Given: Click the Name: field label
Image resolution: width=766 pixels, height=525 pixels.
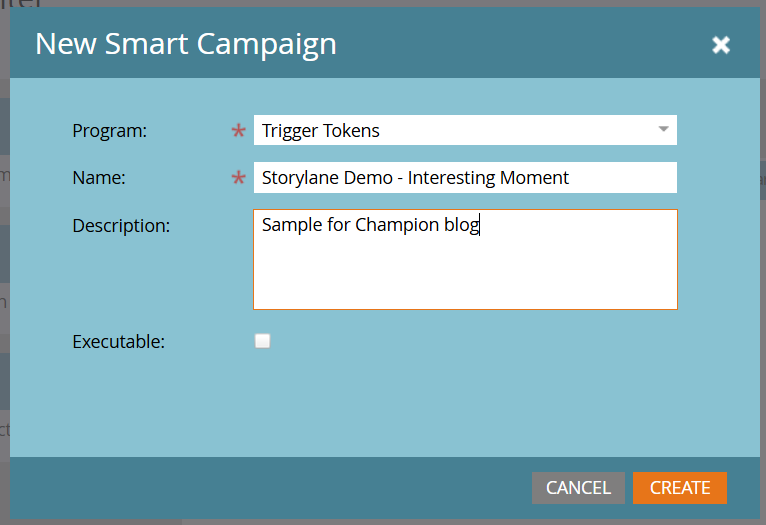Looking at the screenshot, I should pos(97,178).
